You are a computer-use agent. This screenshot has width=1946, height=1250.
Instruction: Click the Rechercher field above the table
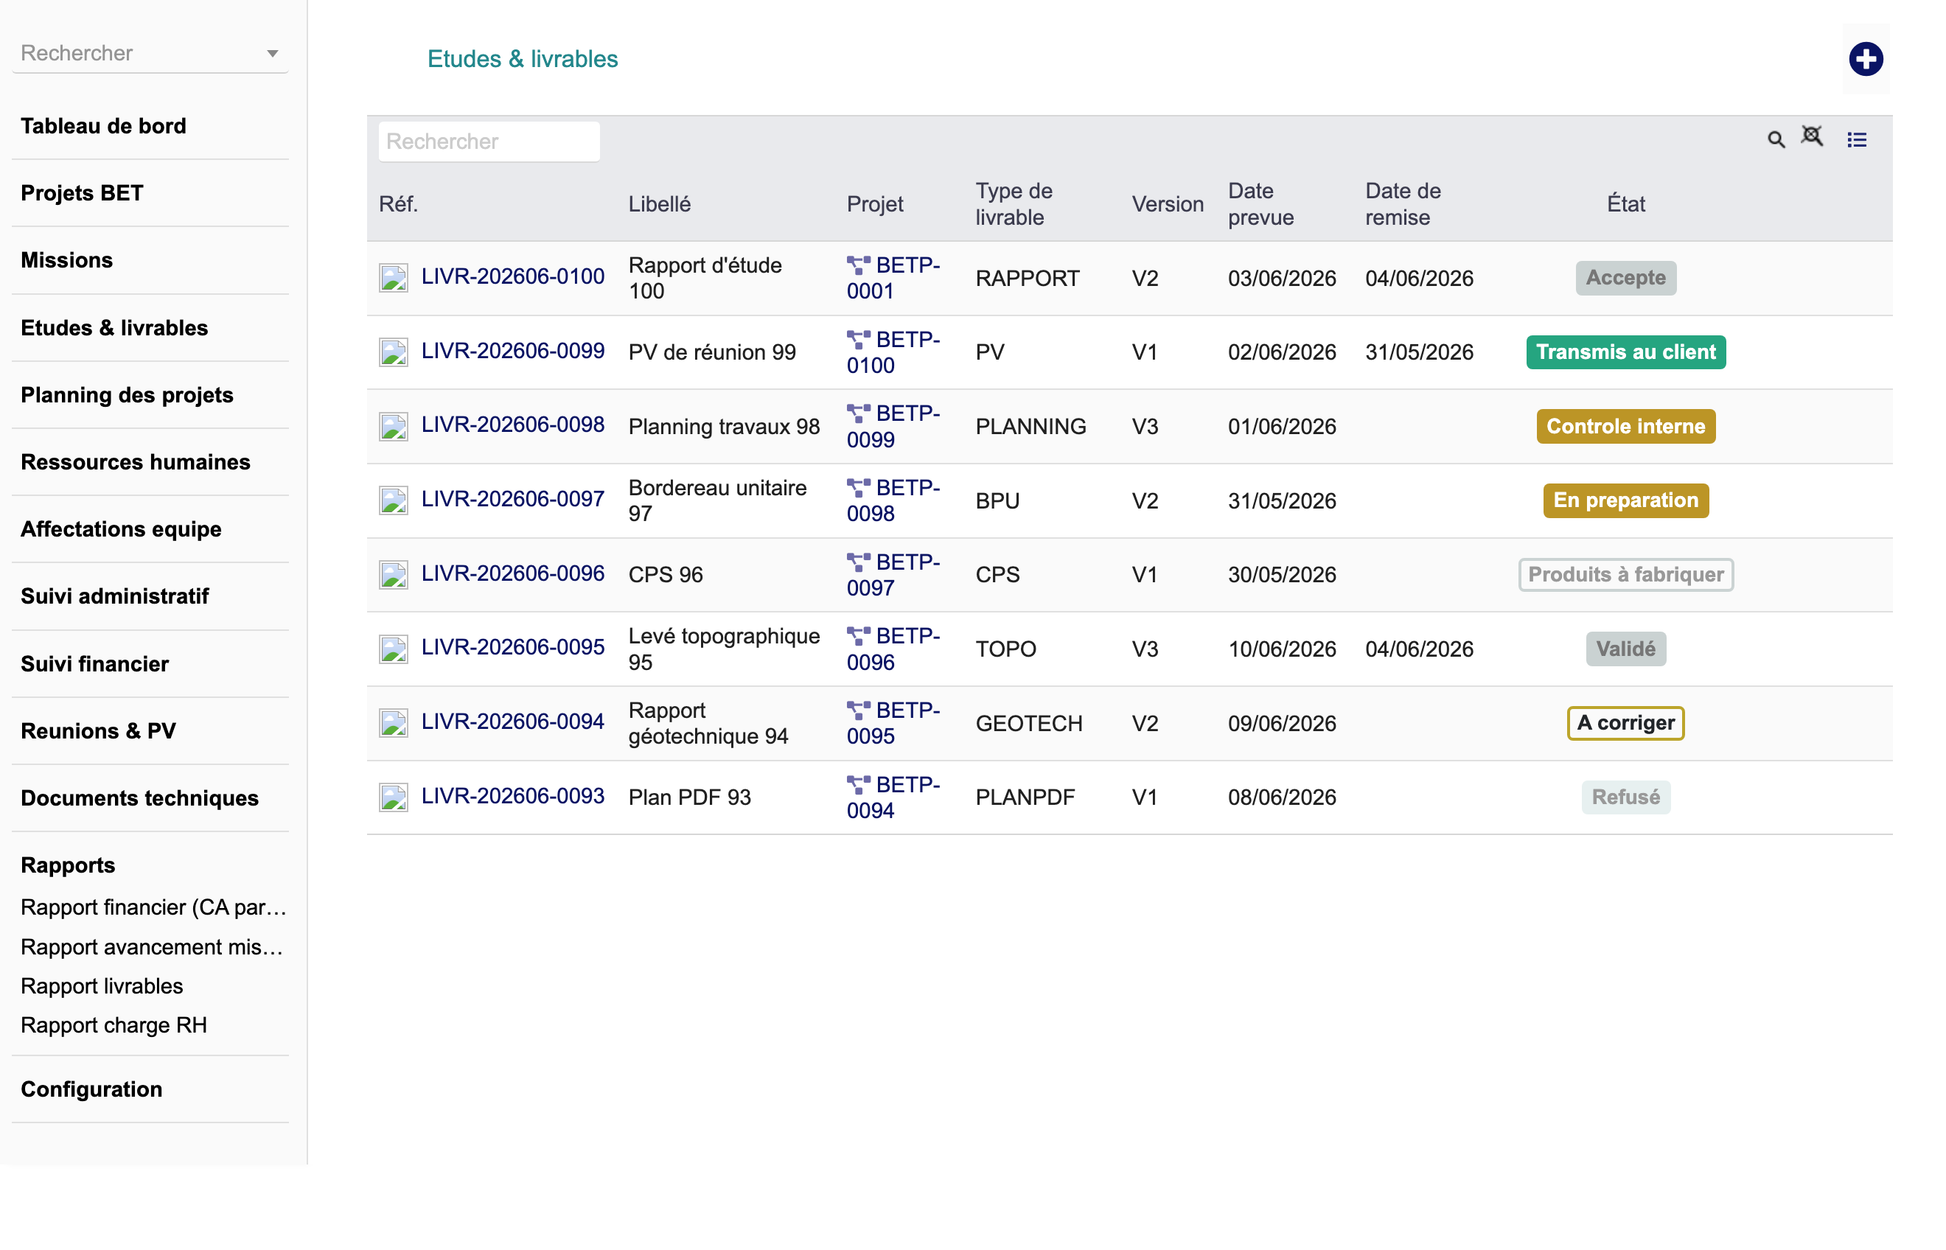point(489,141)
